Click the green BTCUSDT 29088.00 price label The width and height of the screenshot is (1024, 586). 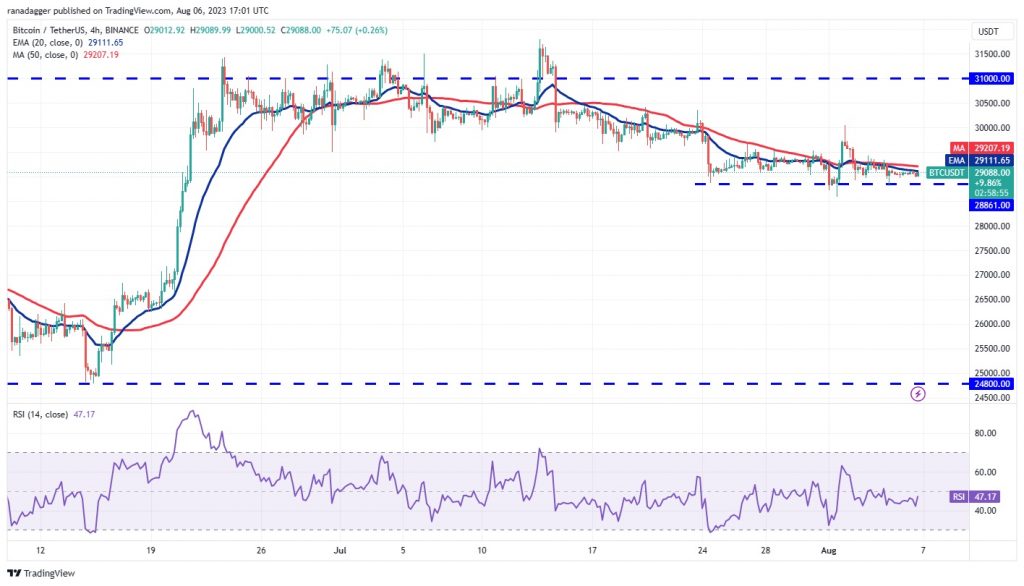click(x=970, y=172)
